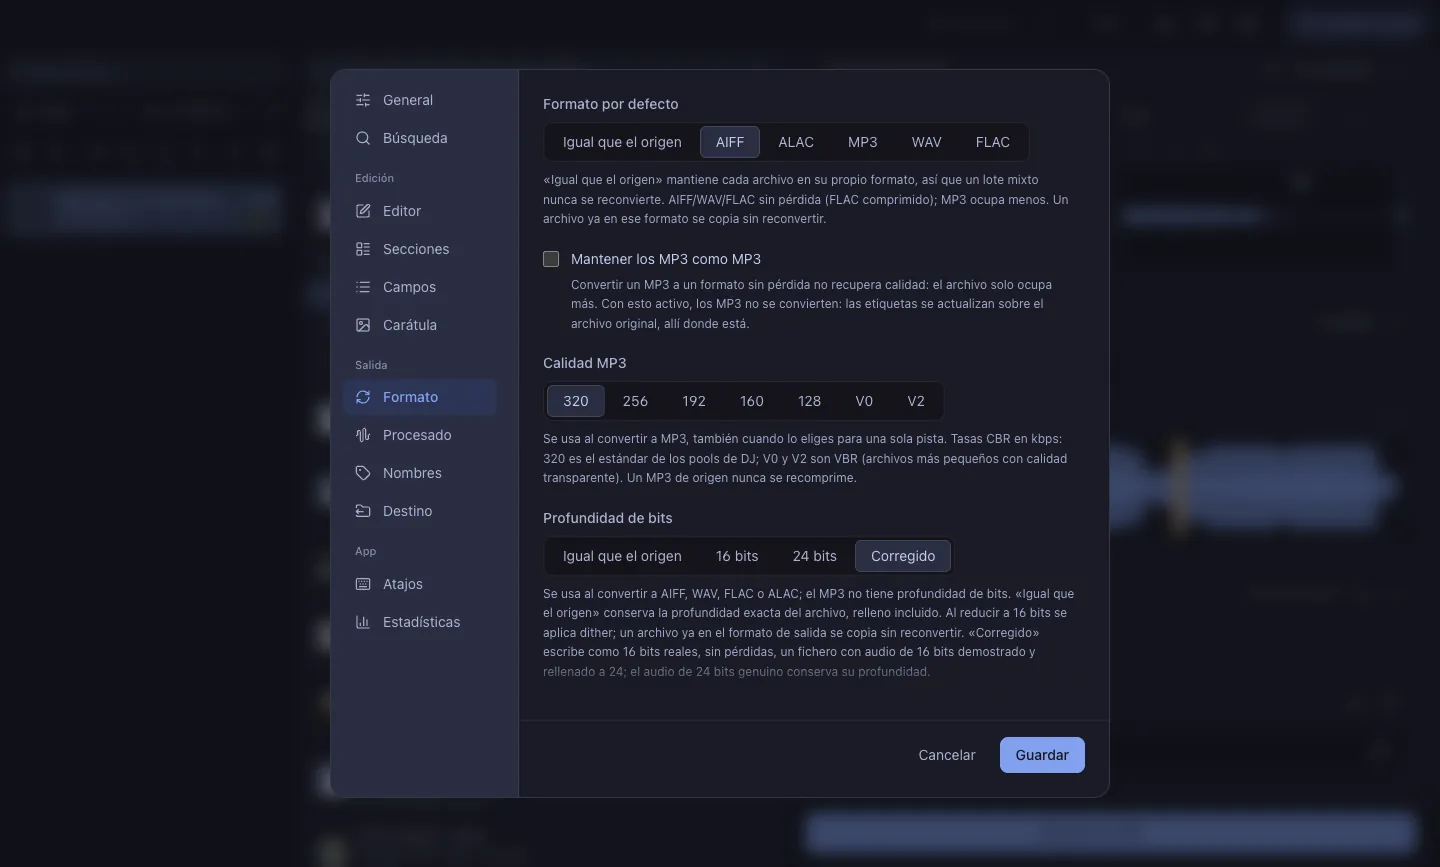Click the Atajos keyboard icon
1440x867 pixels.
pyautogui.click(x=363, y=584)
